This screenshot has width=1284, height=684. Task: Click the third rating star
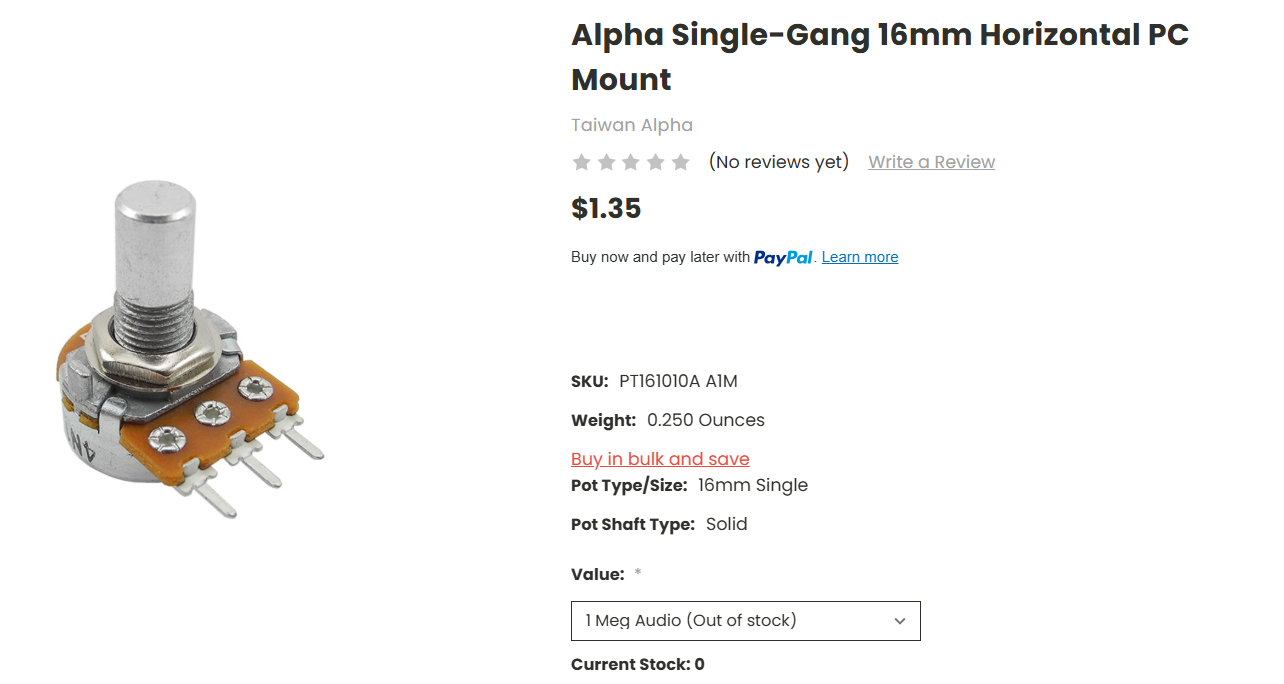tap(631, 162)
